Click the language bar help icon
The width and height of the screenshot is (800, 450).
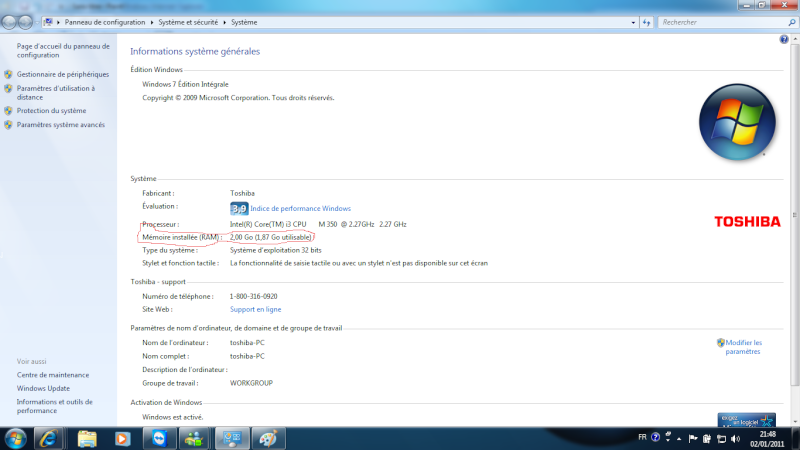tap(656, 437)
